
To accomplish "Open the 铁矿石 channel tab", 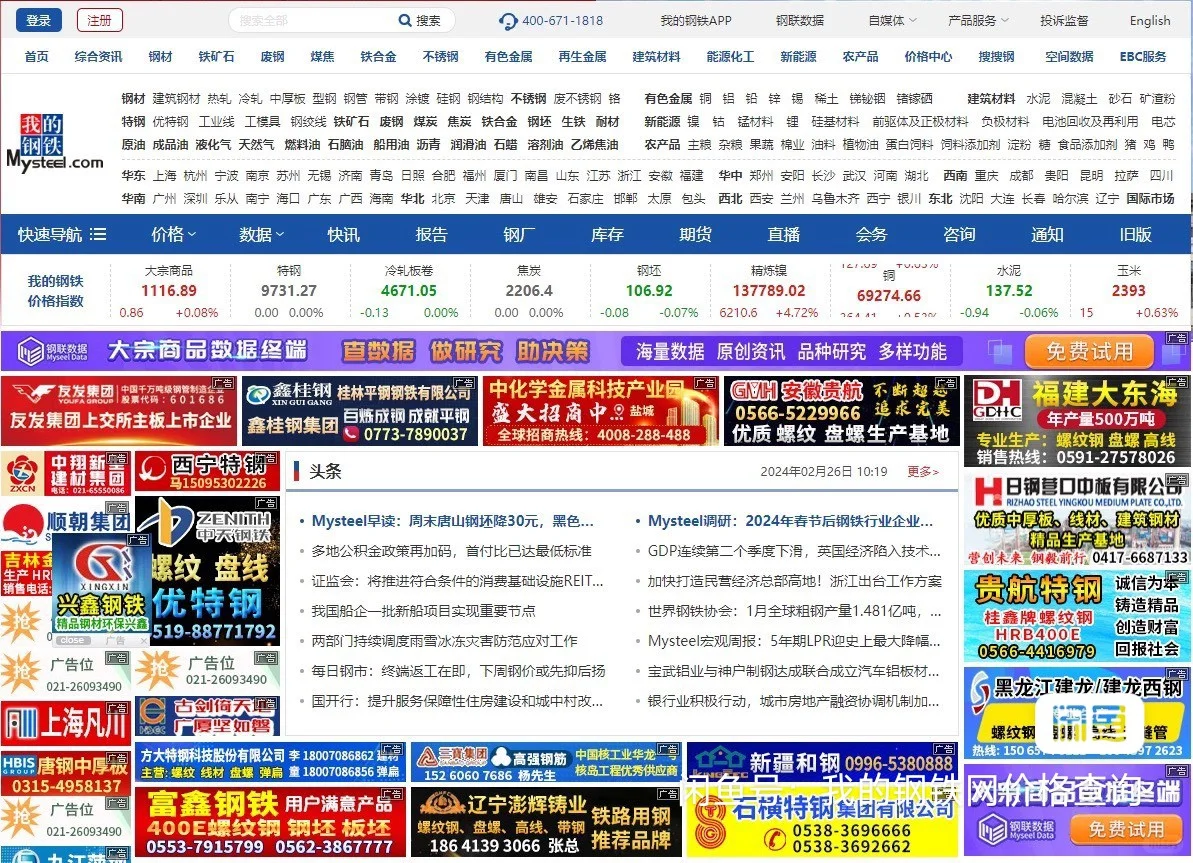I will (216, 57).
